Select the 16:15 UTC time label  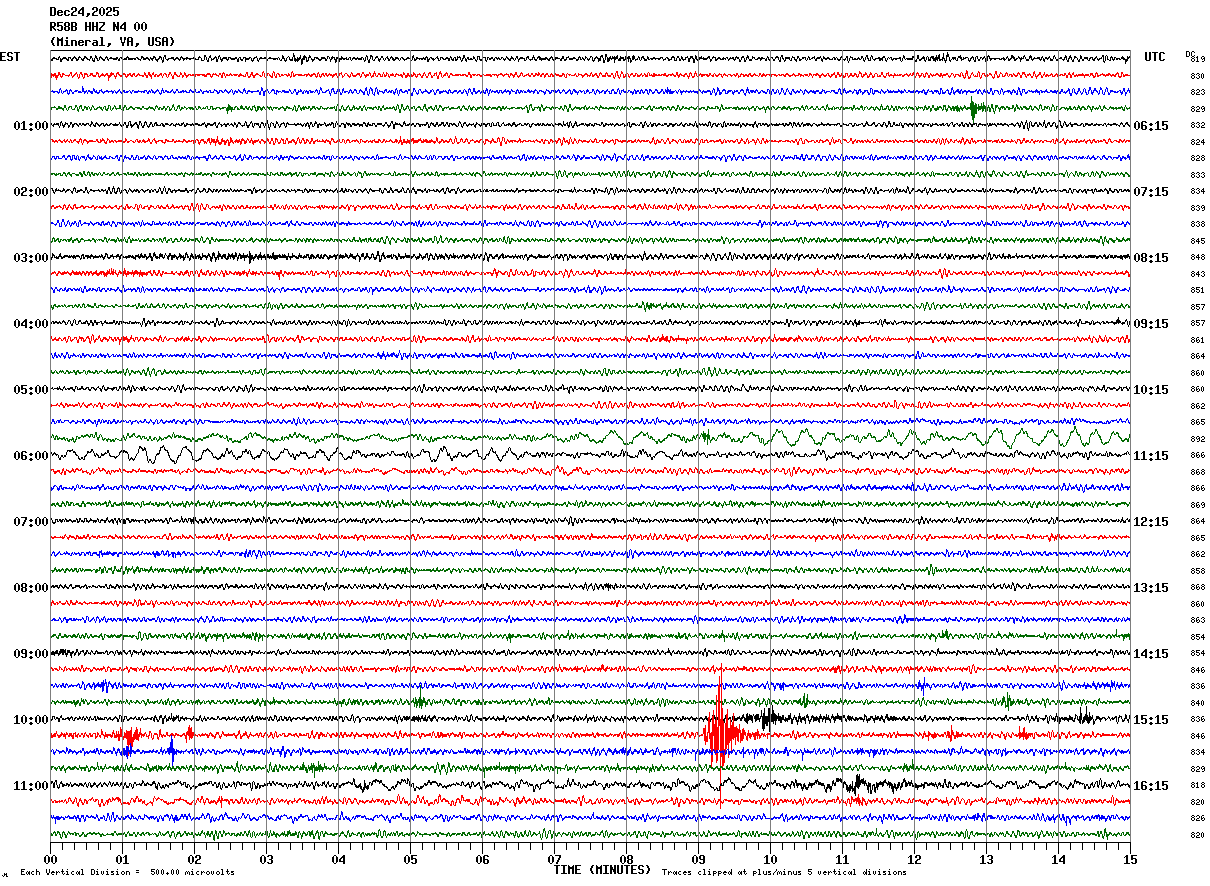tap(1150, 786)
